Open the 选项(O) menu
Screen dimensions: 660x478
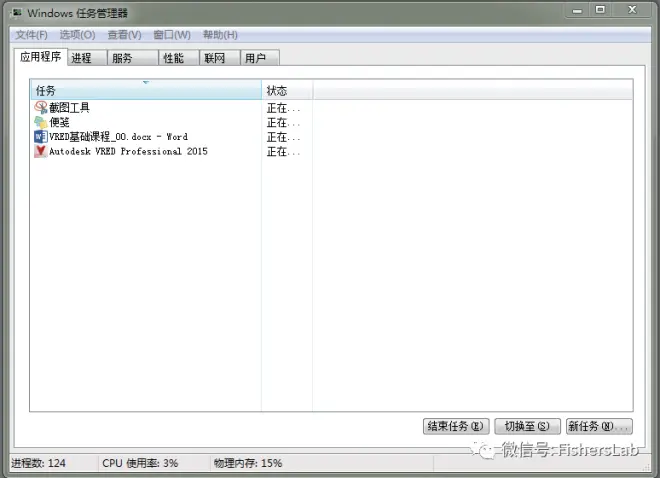tap(77, 35)
